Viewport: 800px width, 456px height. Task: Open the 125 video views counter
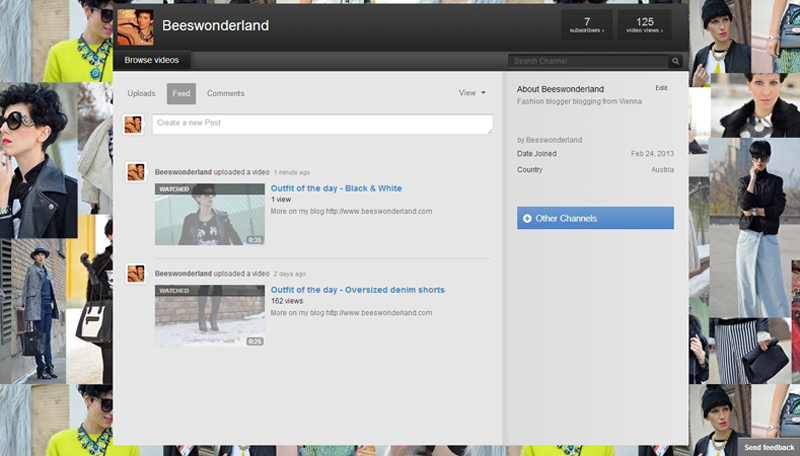coord(644,24)
